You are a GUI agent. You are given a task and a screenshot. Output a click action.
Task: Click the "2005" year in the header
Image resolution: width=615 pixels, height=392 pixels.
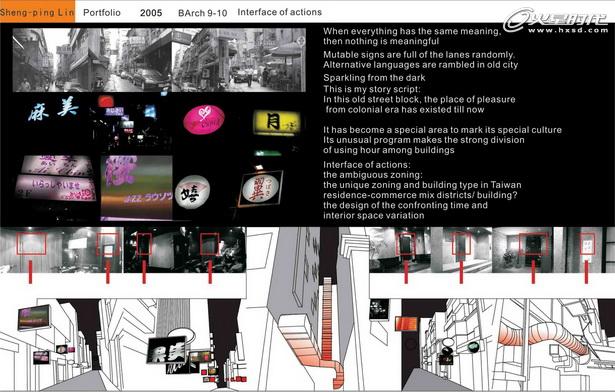pyautogui.click(x=151, y=13)
